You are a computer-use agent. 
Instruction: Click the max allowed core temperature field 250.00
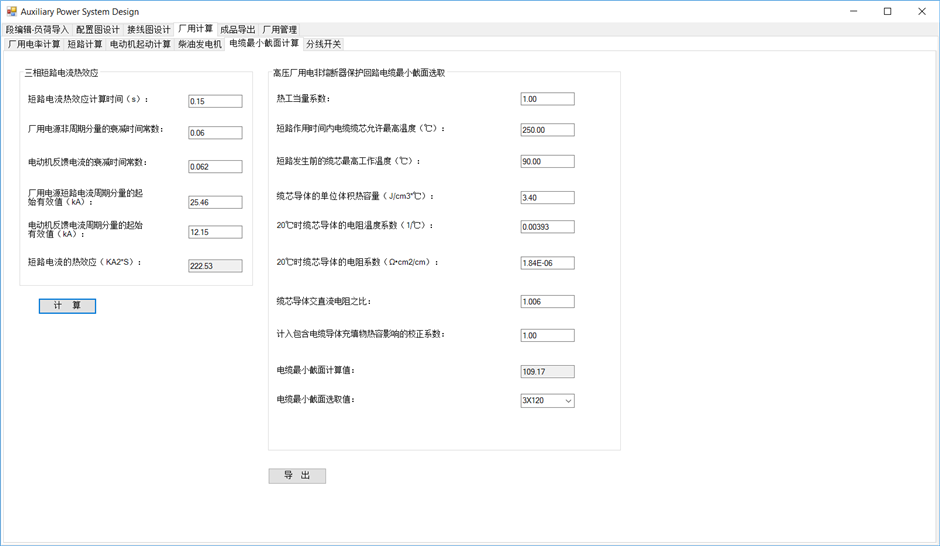pyautogui.click(x=547, y=129)
